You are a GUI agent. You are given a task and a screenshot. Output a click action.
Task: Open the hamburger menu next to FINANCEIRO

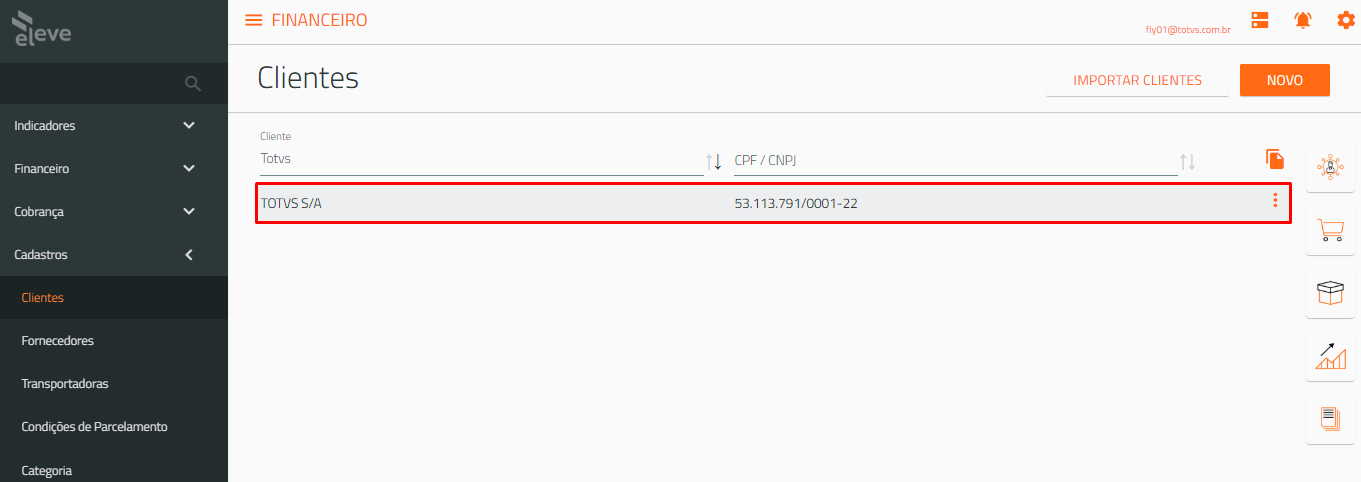pyautogui.click(x=253, y=20)
